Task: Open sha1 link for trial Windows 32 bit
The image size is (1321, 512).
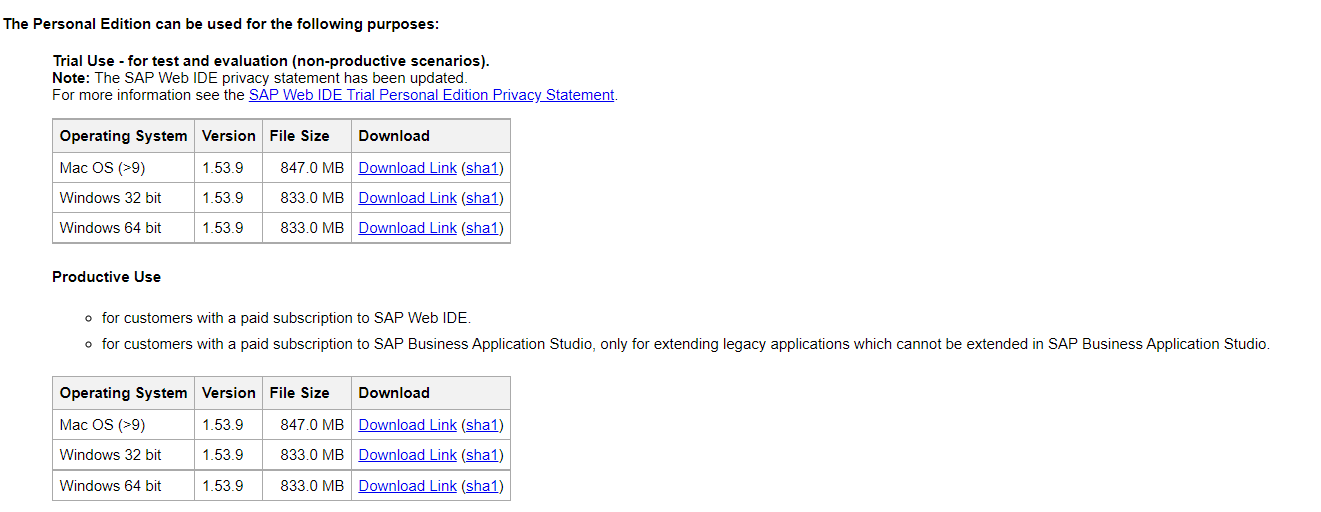Action: 482,198
